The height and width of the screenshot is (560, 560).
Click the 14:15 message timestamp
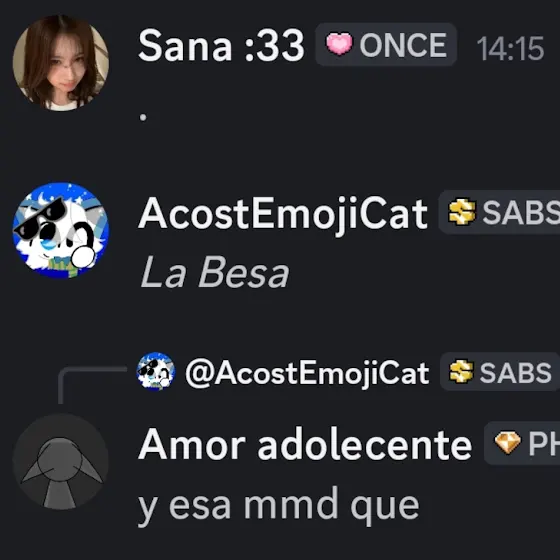tap(510, 48)
